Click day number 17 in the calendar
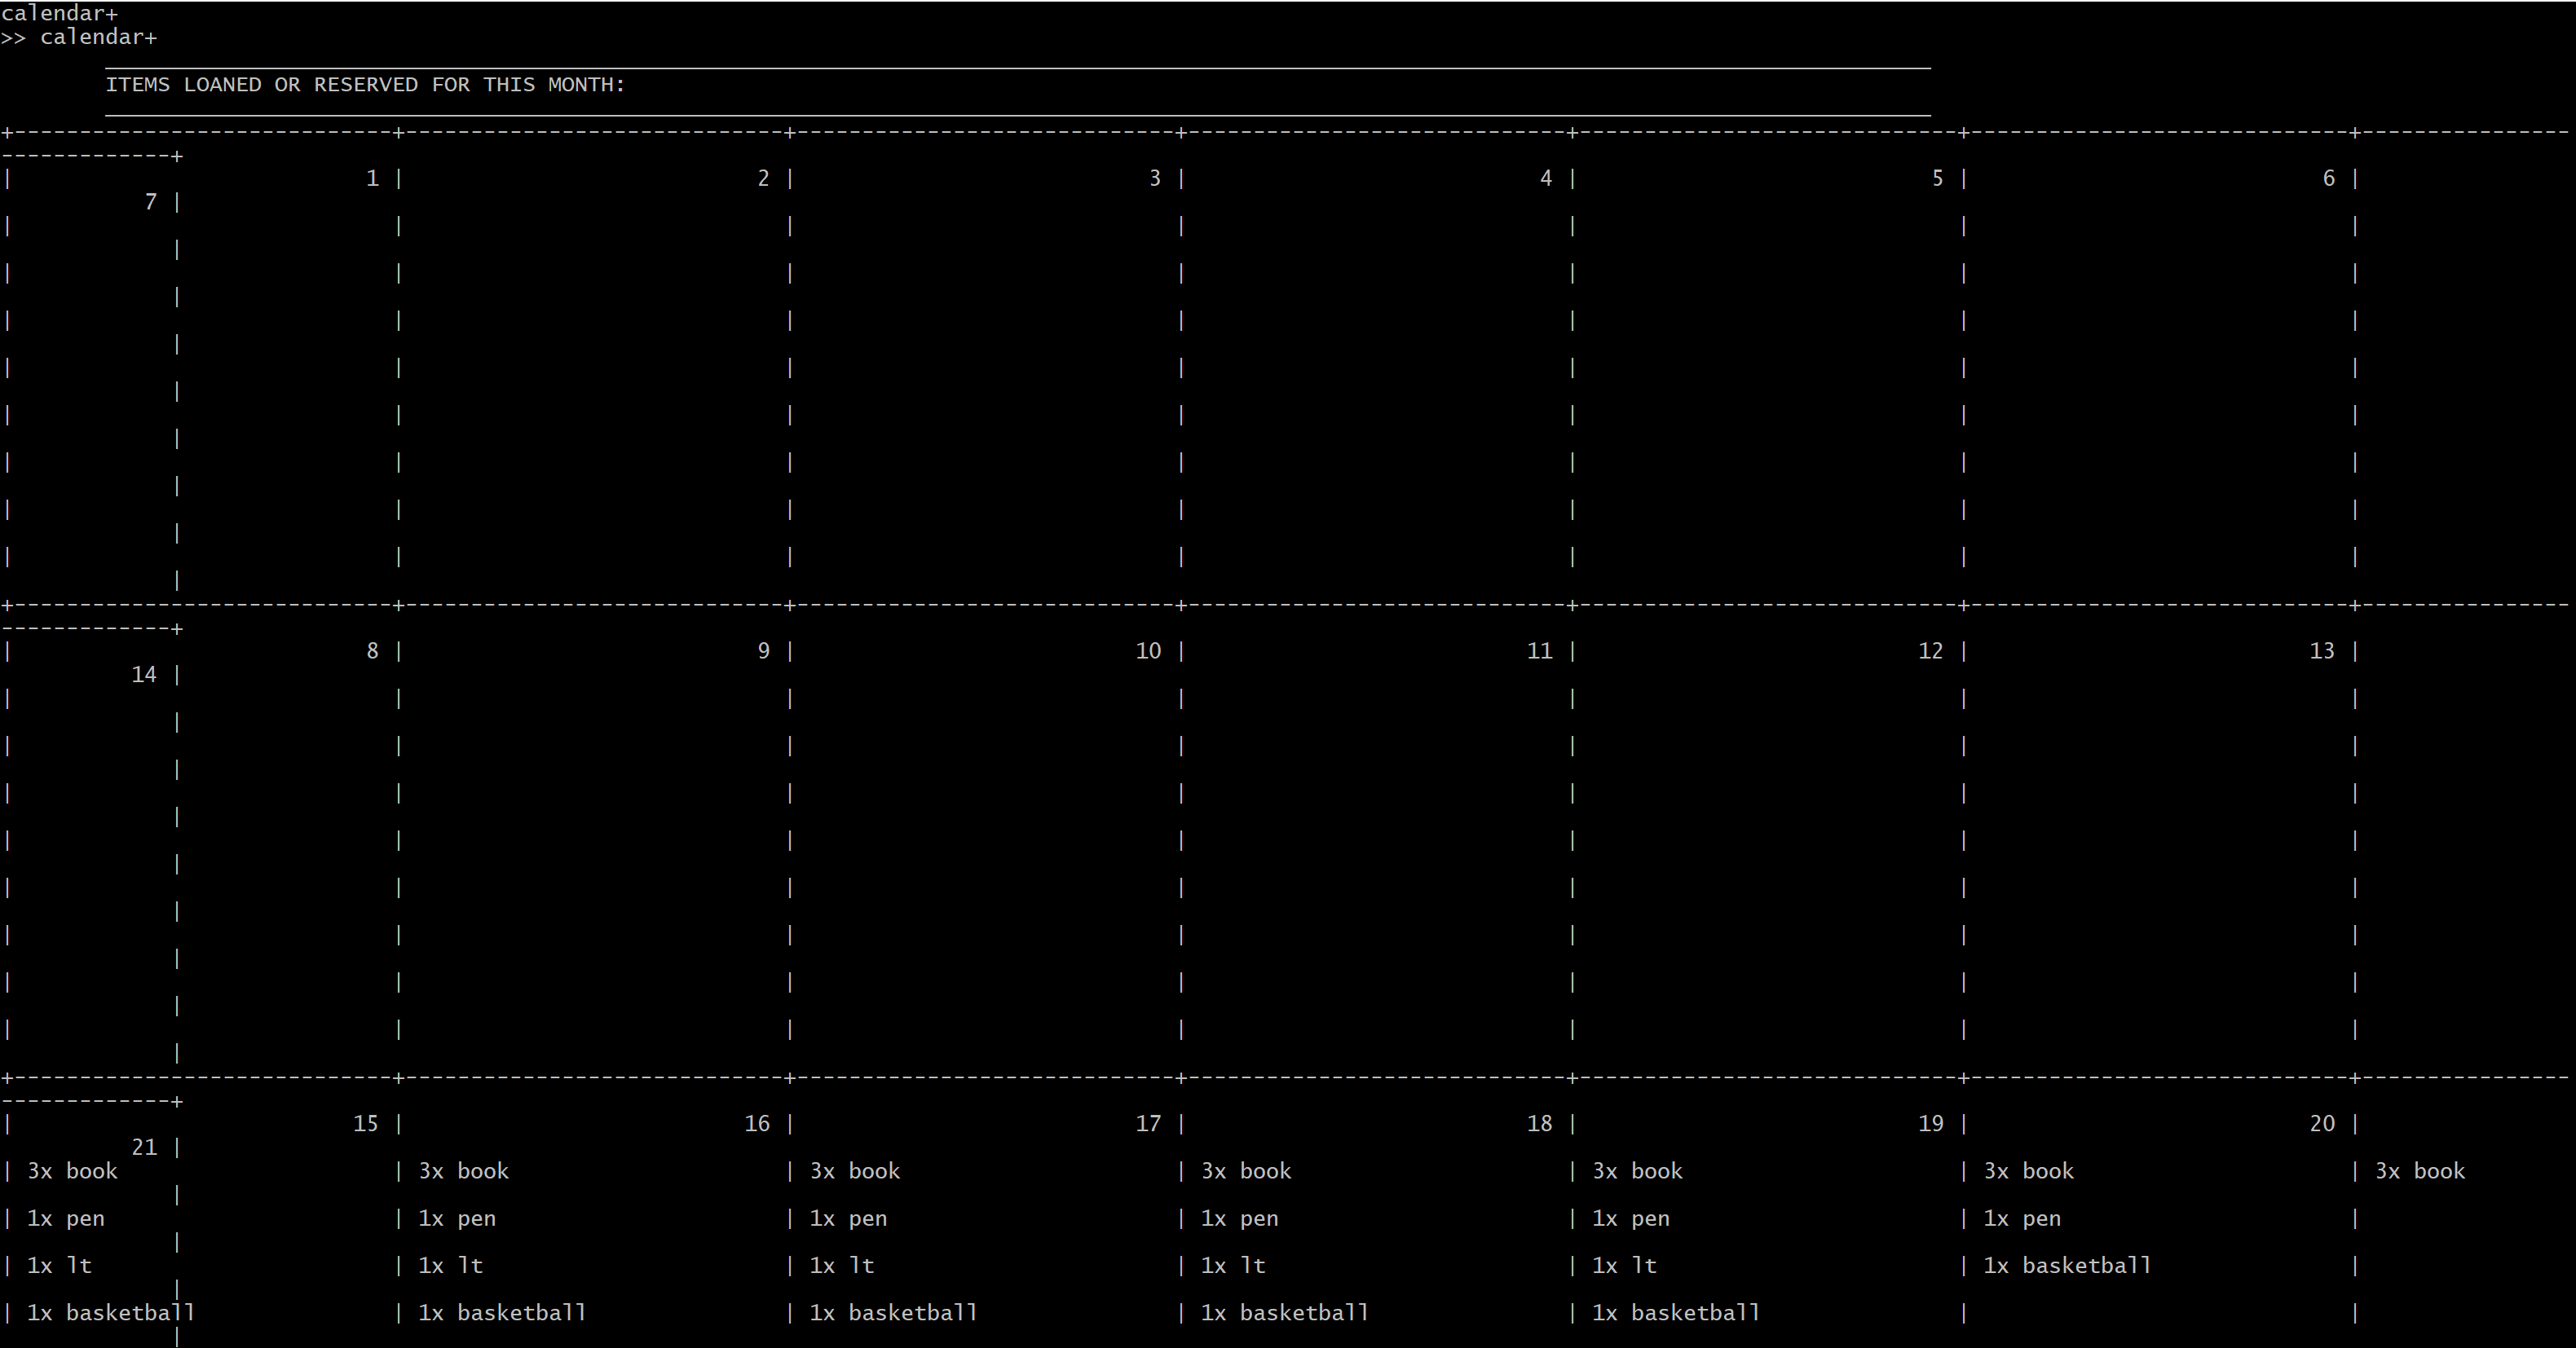The width and height of the screenshot is (2576, 1348). tap(1148, 1124)
